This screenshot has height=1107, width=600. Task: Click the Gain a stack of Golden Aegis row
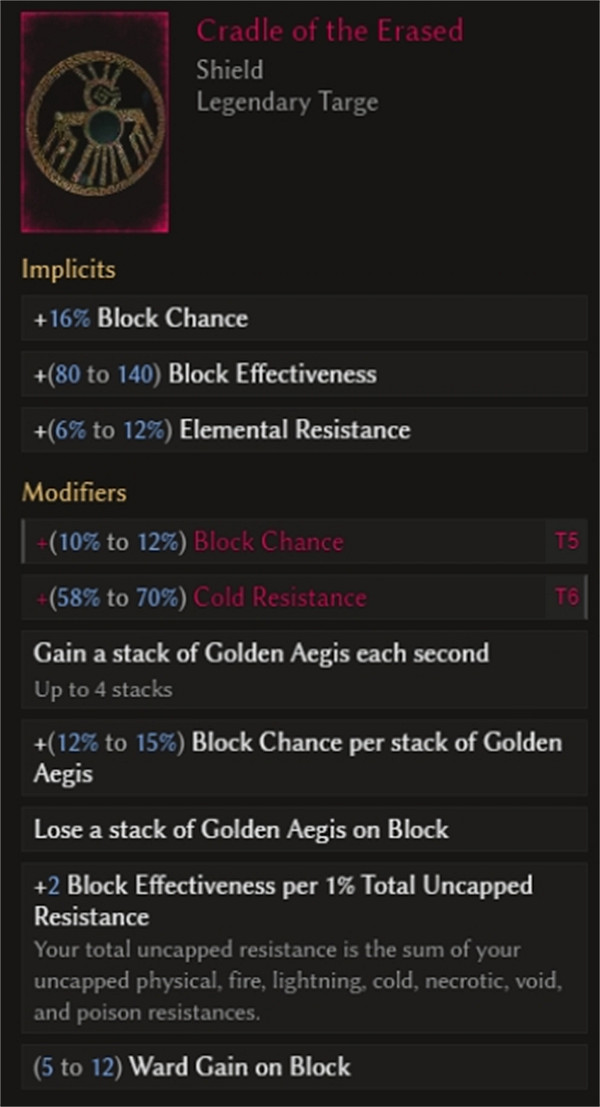pos(261,654)
